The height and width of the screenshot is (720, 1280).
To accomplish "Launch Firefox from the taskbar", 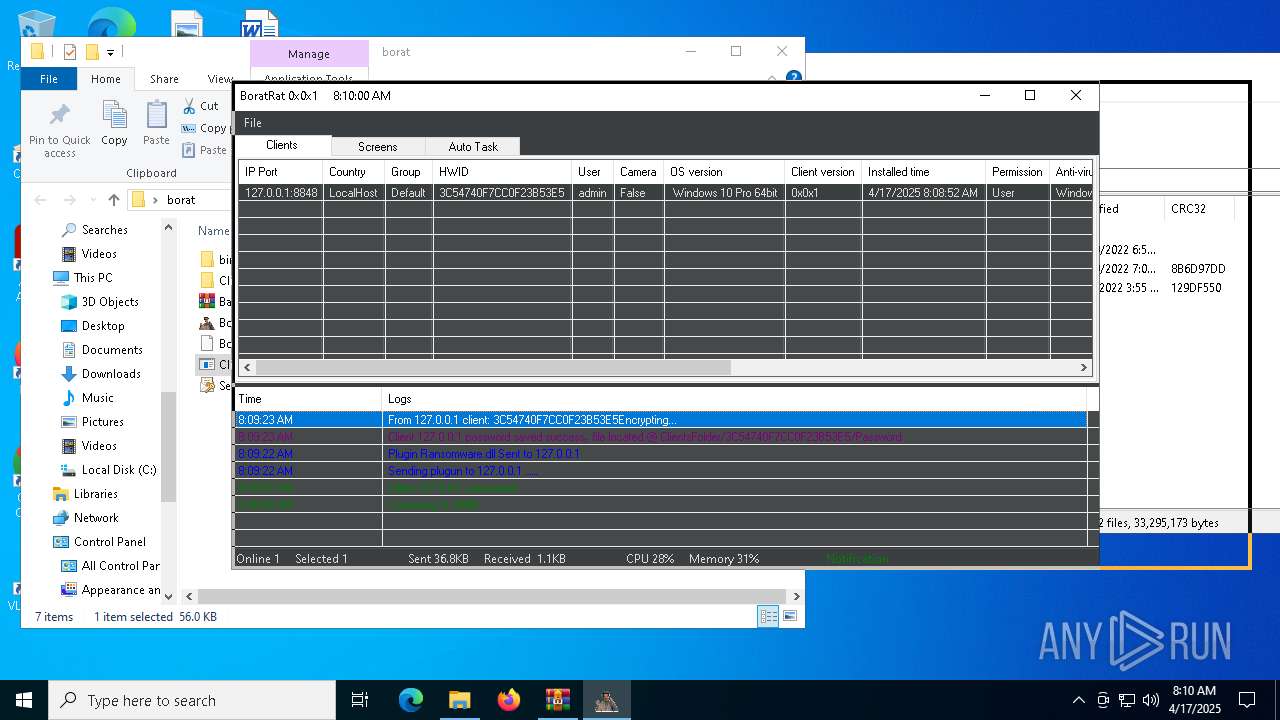I will pyautogui.click(x=508, y=700).
